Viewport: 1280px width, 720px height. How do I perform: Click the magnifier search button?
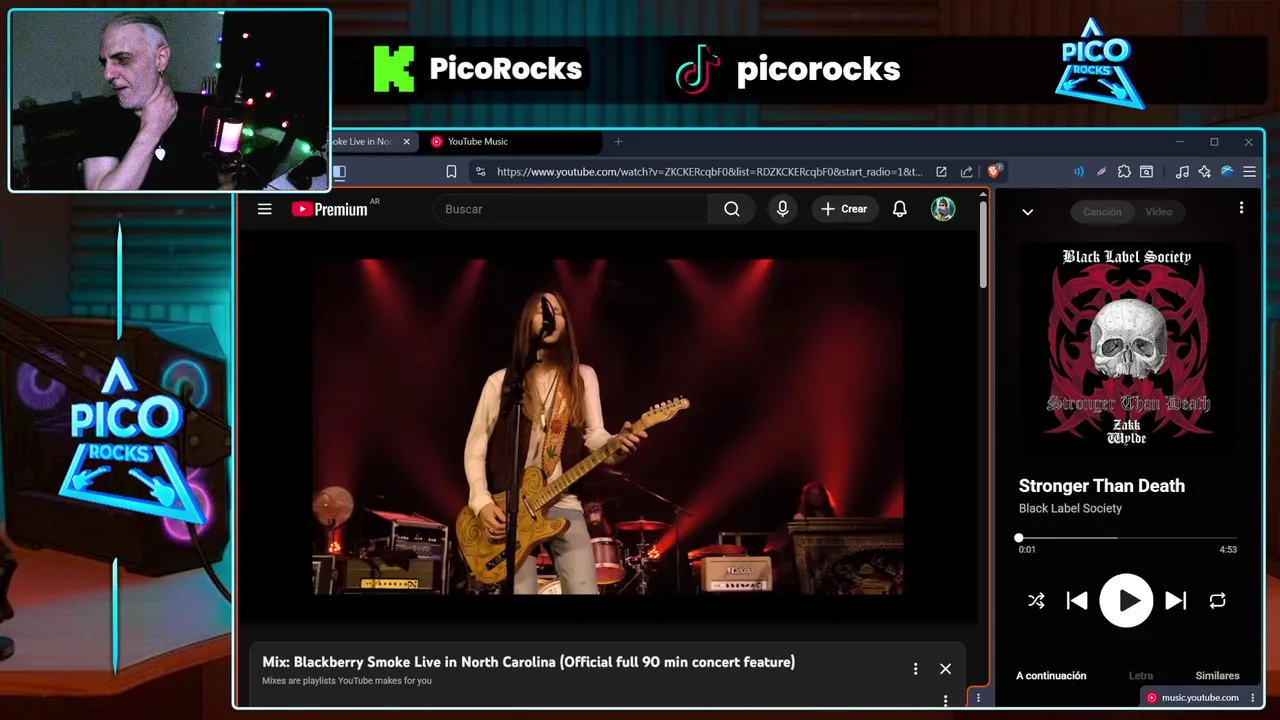tap(732, 209)
